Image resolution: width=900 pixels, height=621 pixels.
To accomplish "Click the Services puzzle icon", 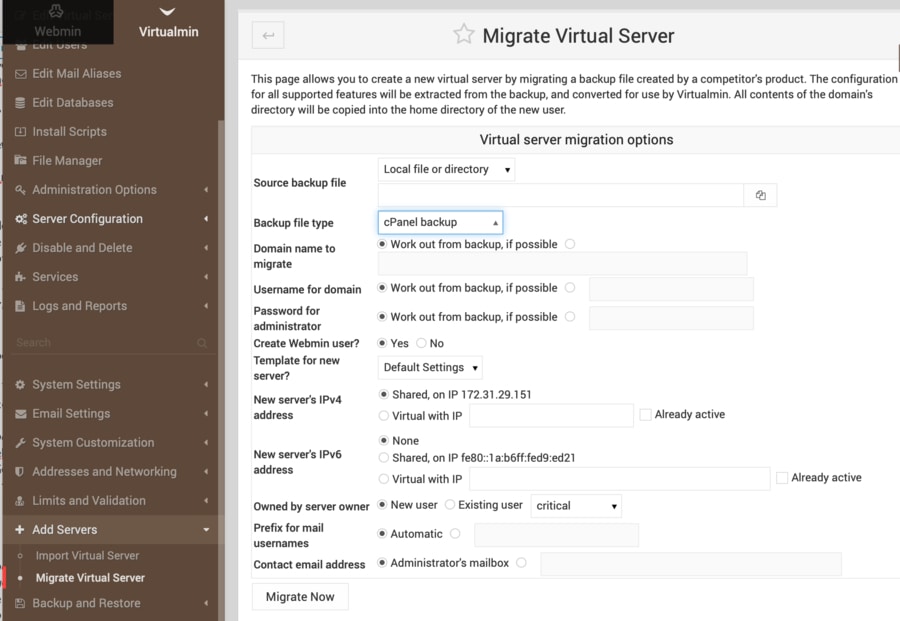I will click(x=21, y=277).
